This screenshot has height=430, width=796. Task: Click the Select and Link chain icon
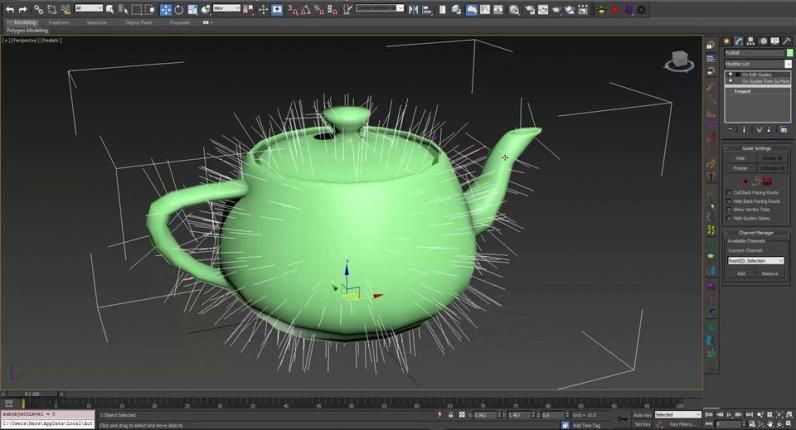pos(38,9)
